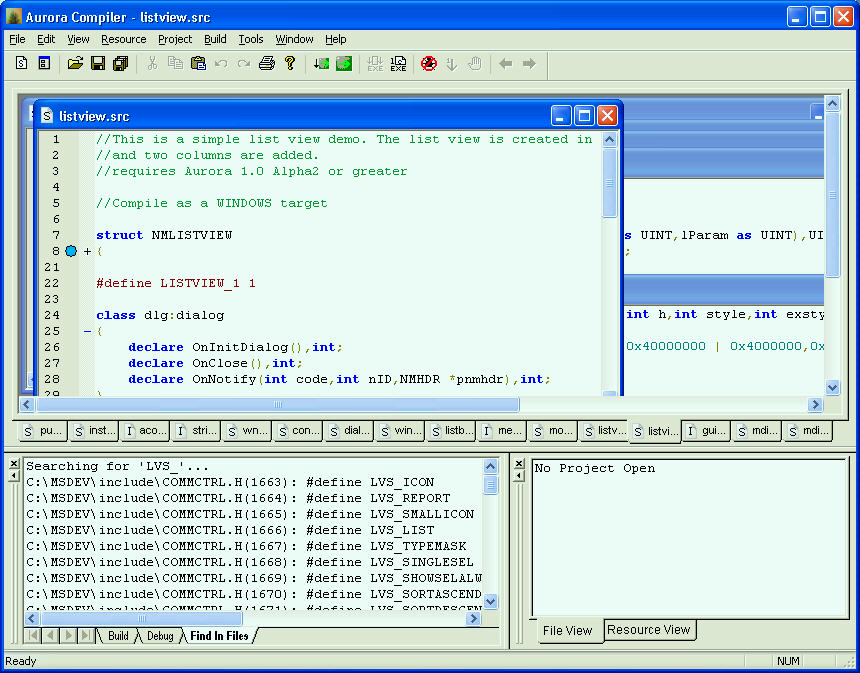
Task: Open the Build menu
Action: point(214,39)
